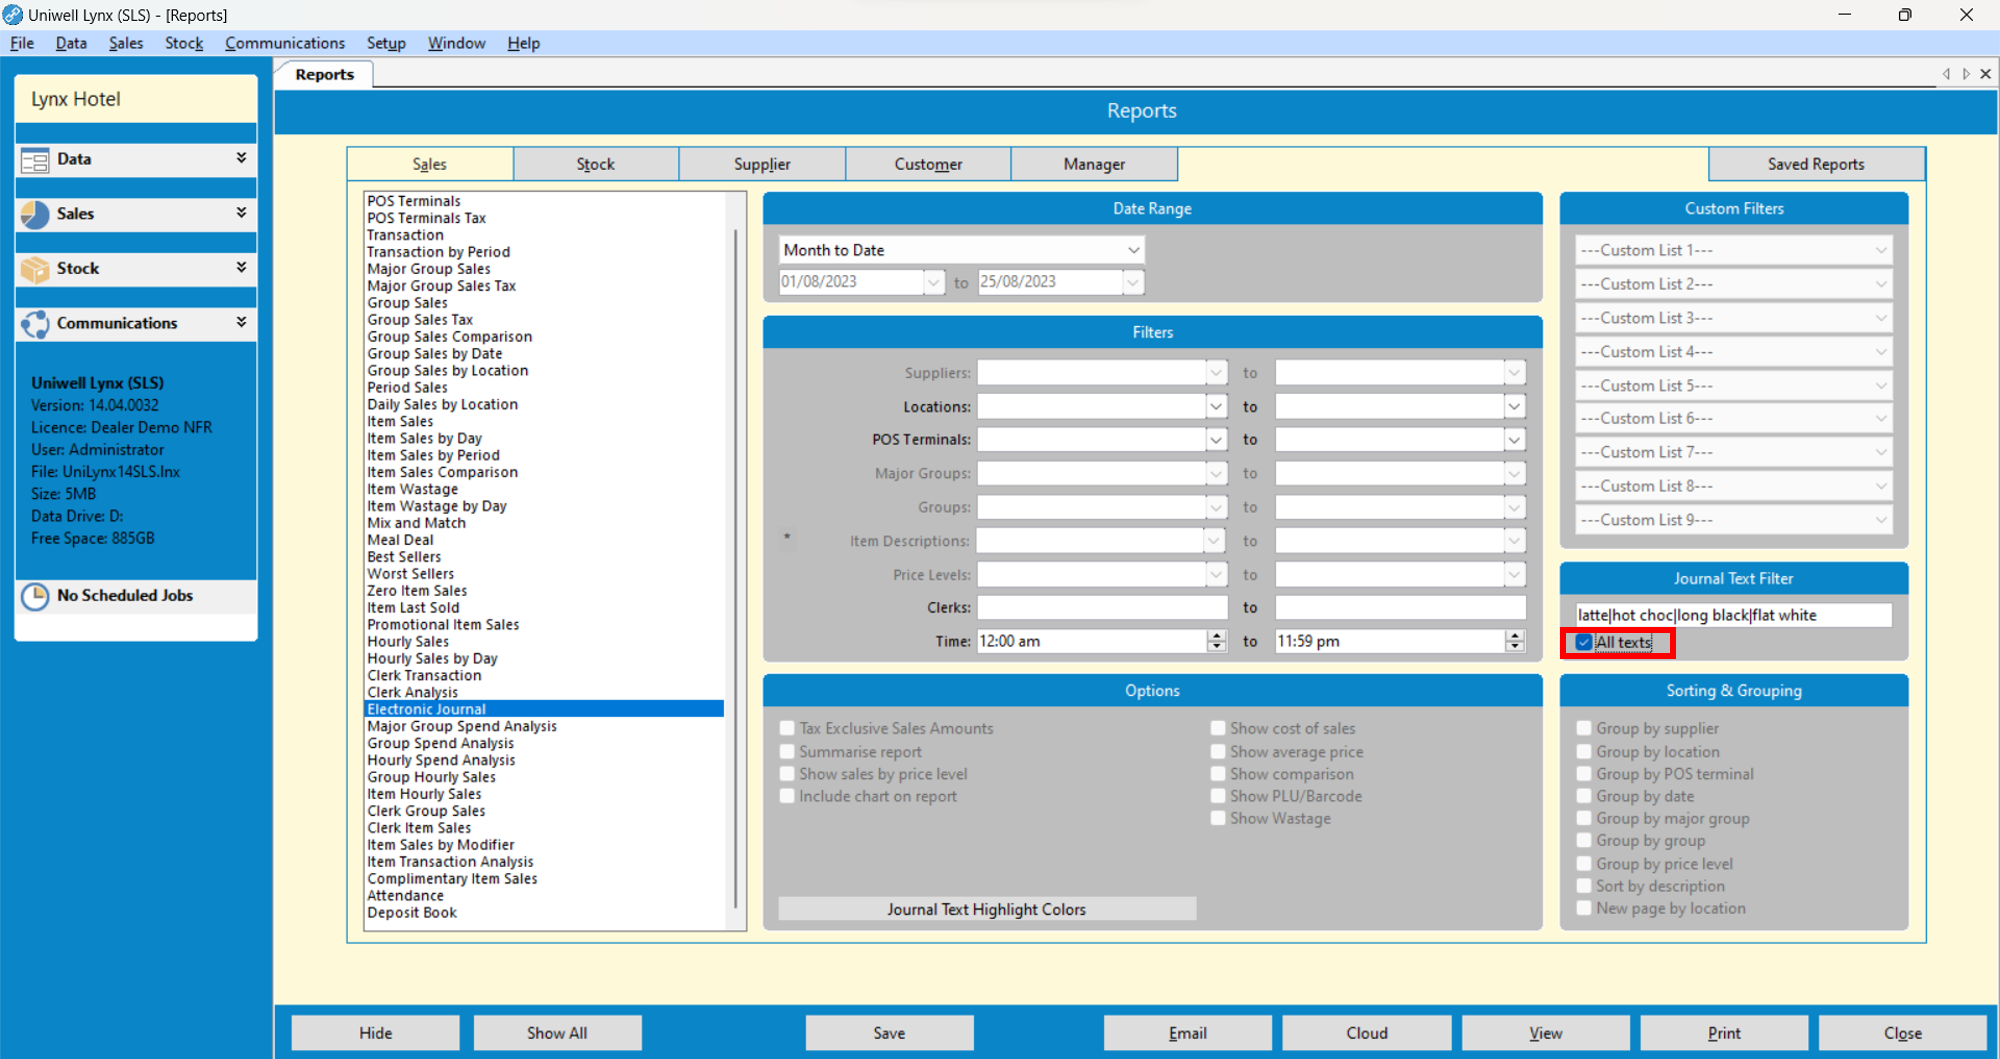Click the No Scheduled Jobs clock icon
Viewport: 2000px width, 1059px height.
click(x=35, y=596)
